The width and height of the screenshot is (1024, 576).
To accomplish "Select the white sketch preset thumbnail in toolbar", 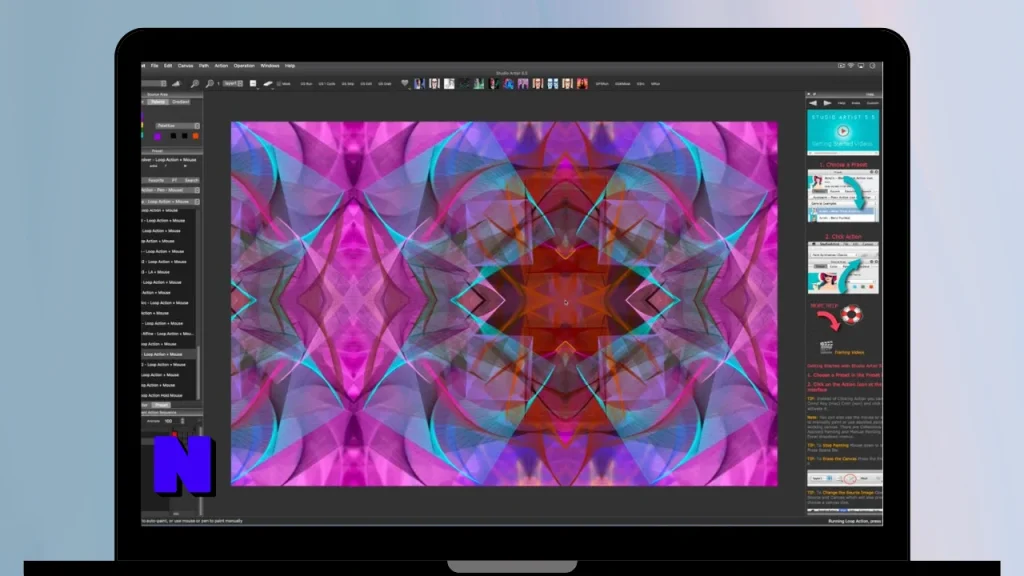I will click(x=449, y=84).
